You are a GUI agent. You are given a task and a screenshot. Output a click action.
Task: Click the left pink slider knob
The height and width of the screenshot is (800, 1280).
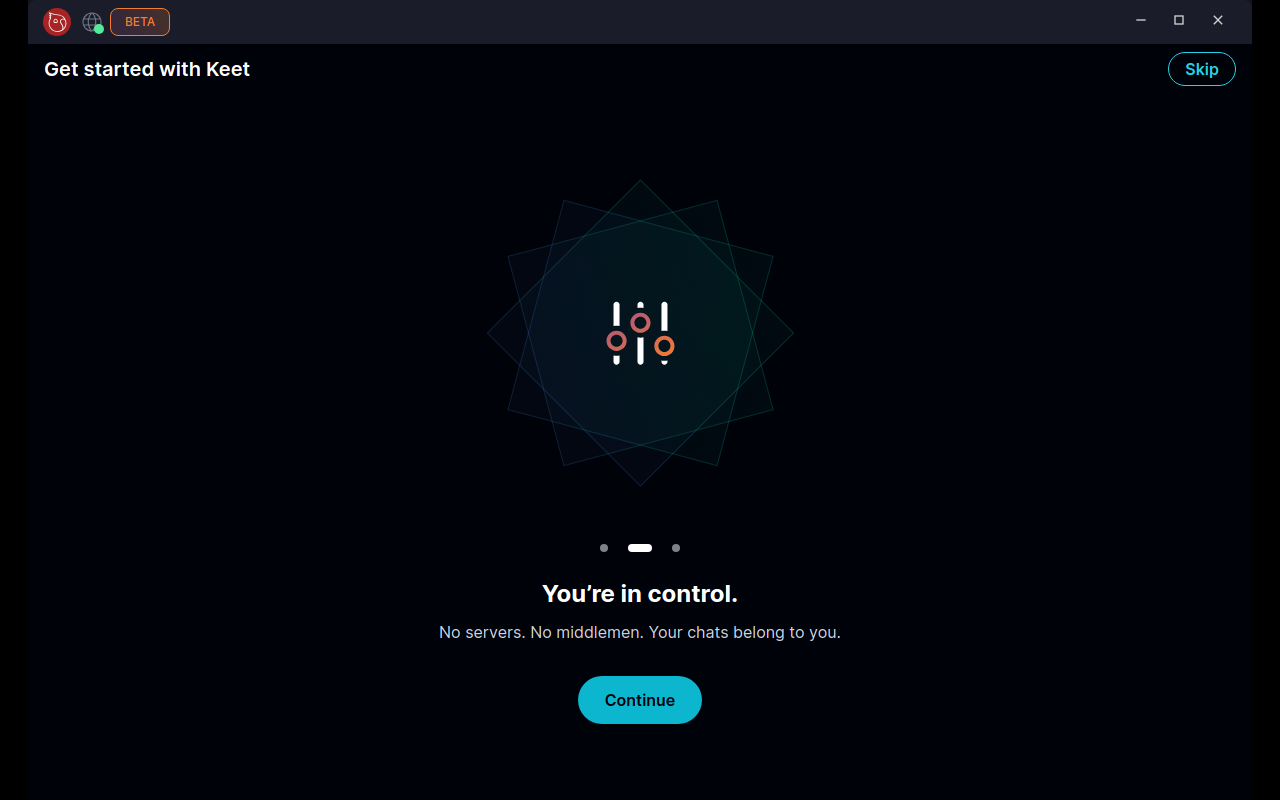tap(616, 341)
